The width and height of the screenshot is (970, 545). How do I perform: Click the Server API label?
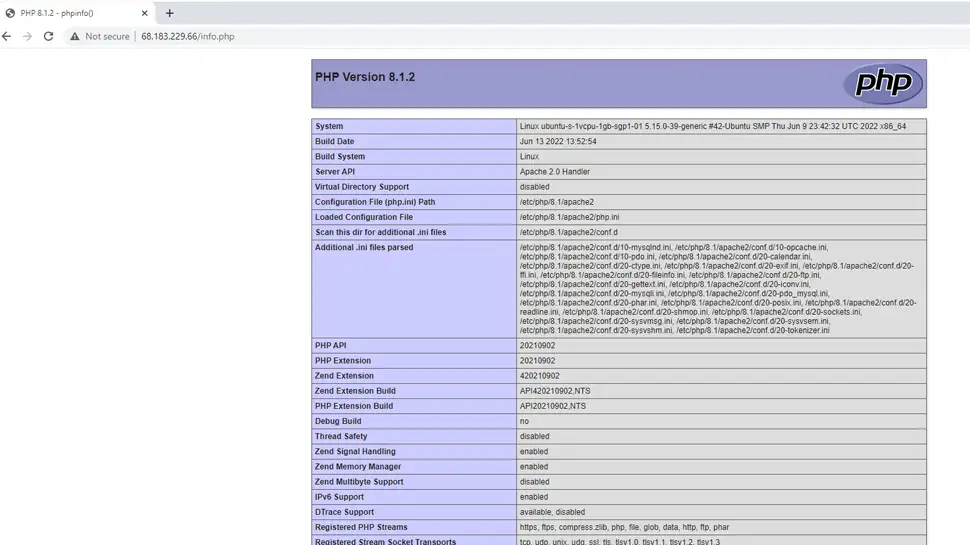(x=335, y=171)
